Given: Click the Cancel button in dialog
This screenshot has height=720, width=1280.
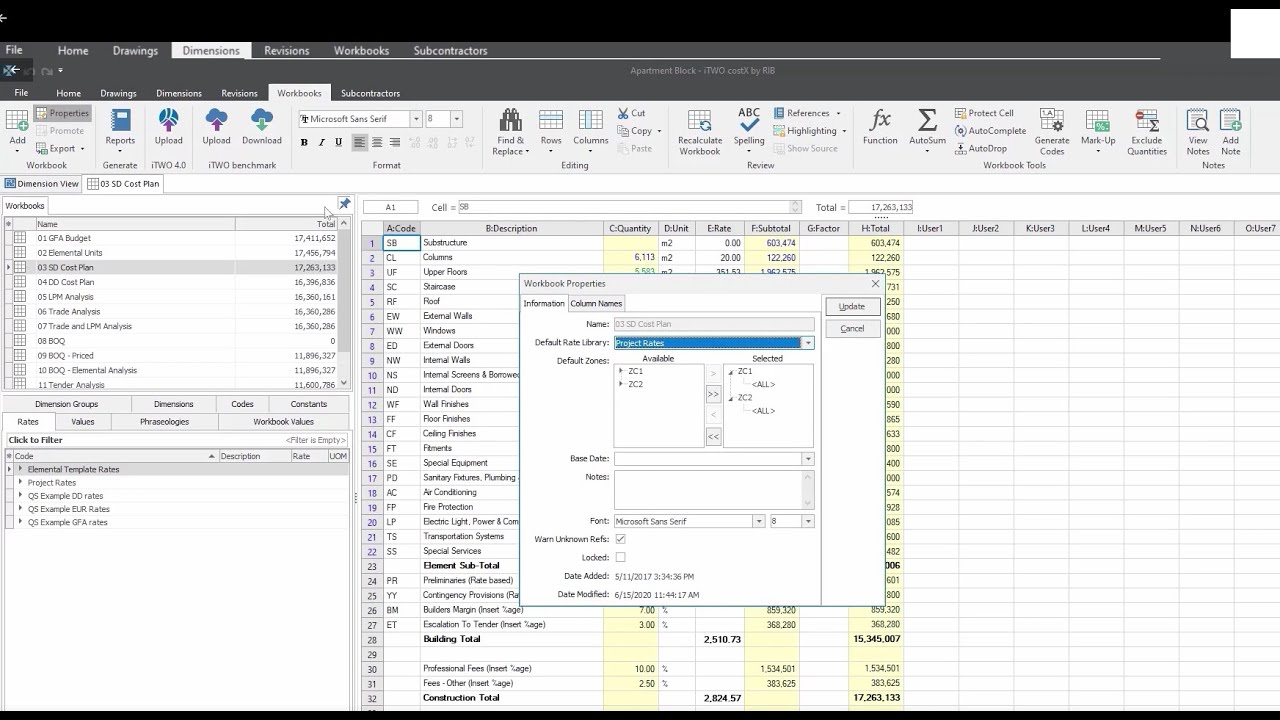Looking at the screenshot, I should tap(852, 328).
